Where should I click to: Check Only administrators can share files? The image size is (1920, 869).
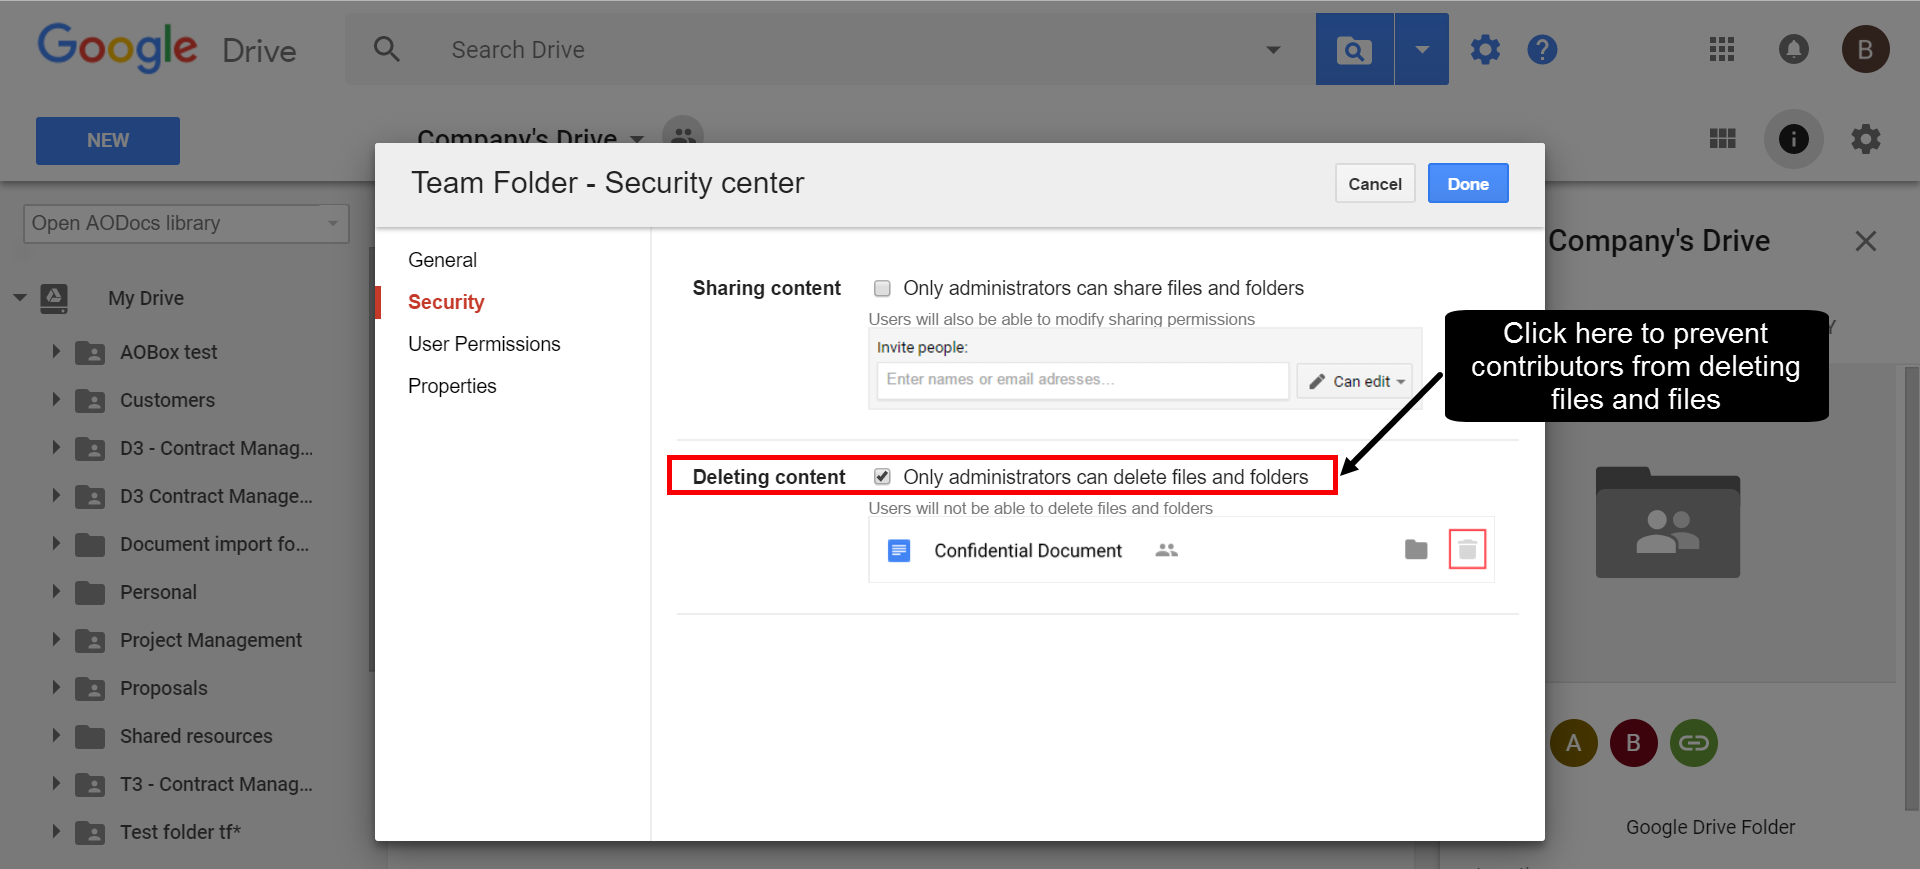882,288
